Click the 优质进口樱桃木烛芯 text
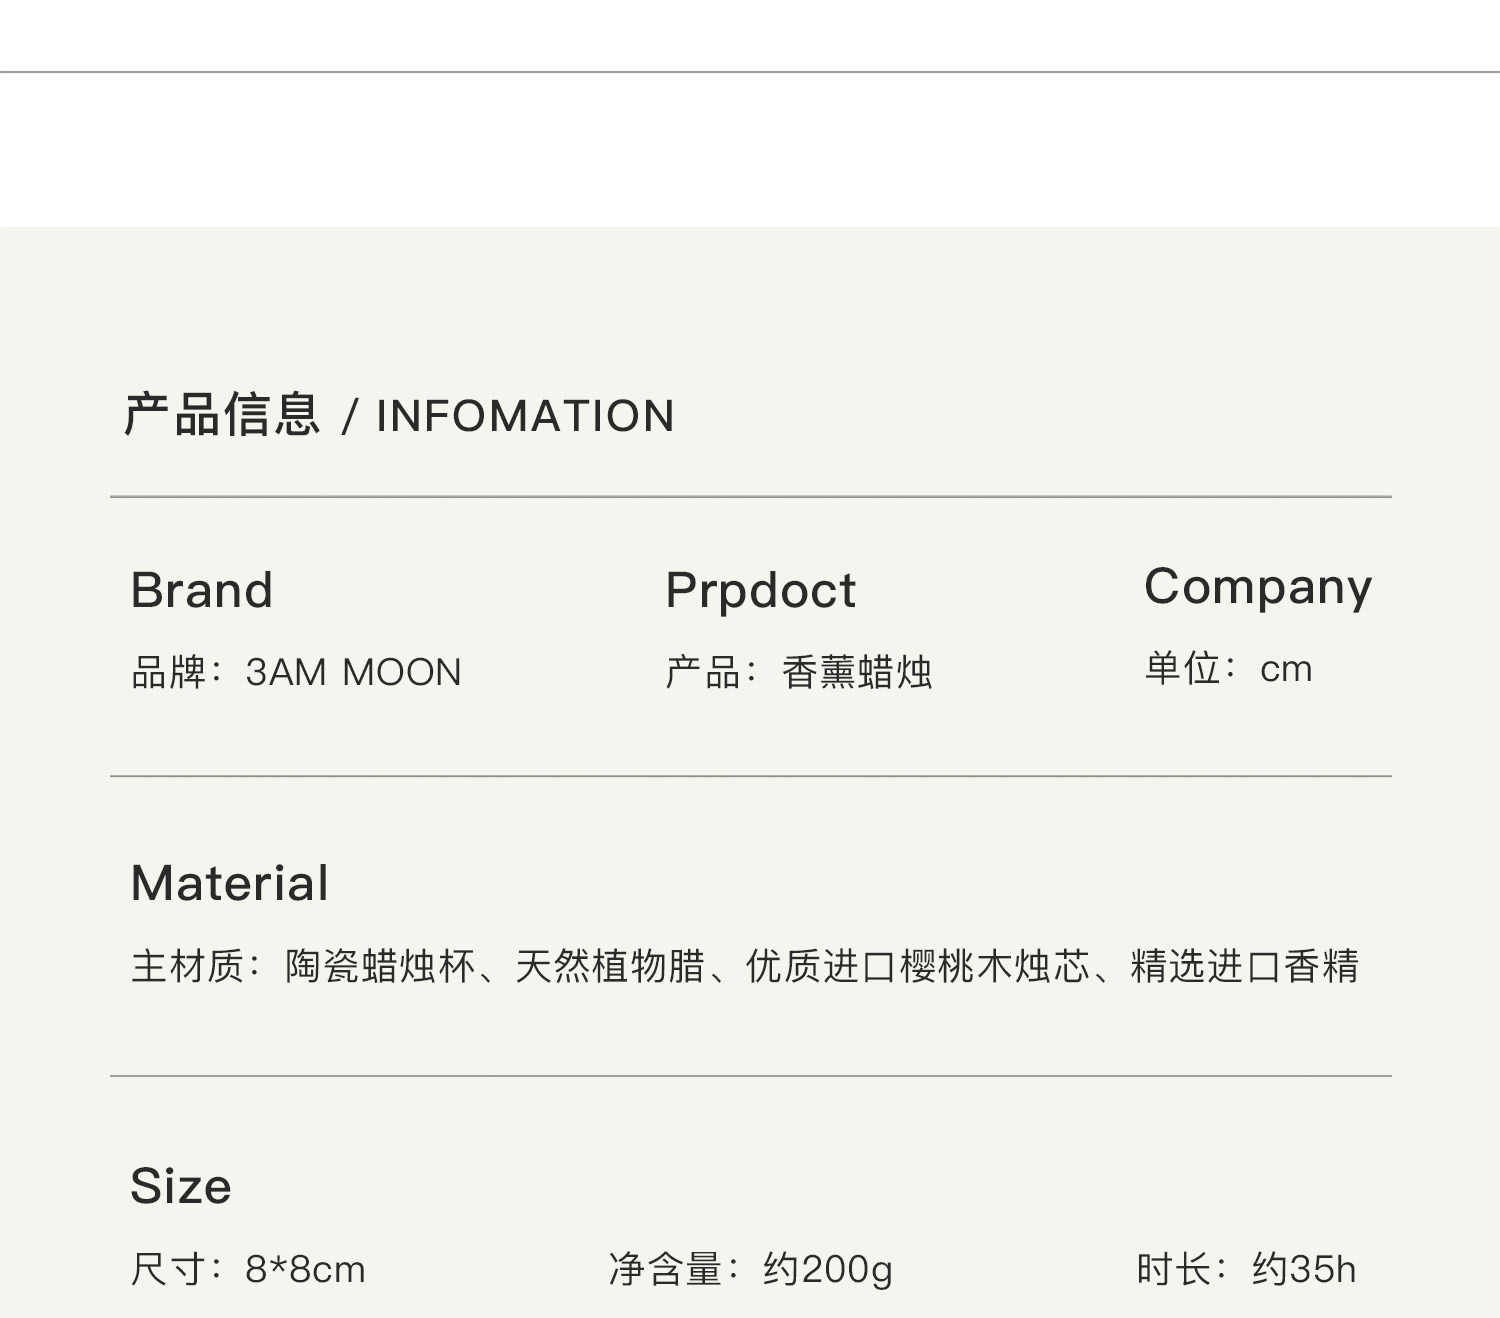 click(x=917, y=966)
